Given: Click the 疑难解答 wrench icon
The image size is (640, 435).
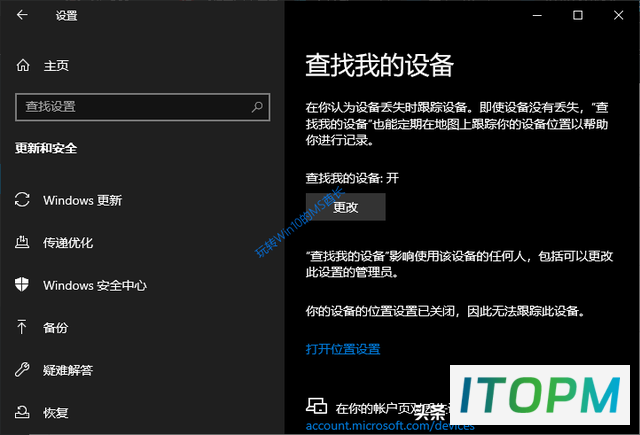Looking at the screenshot, I should 22,370.
